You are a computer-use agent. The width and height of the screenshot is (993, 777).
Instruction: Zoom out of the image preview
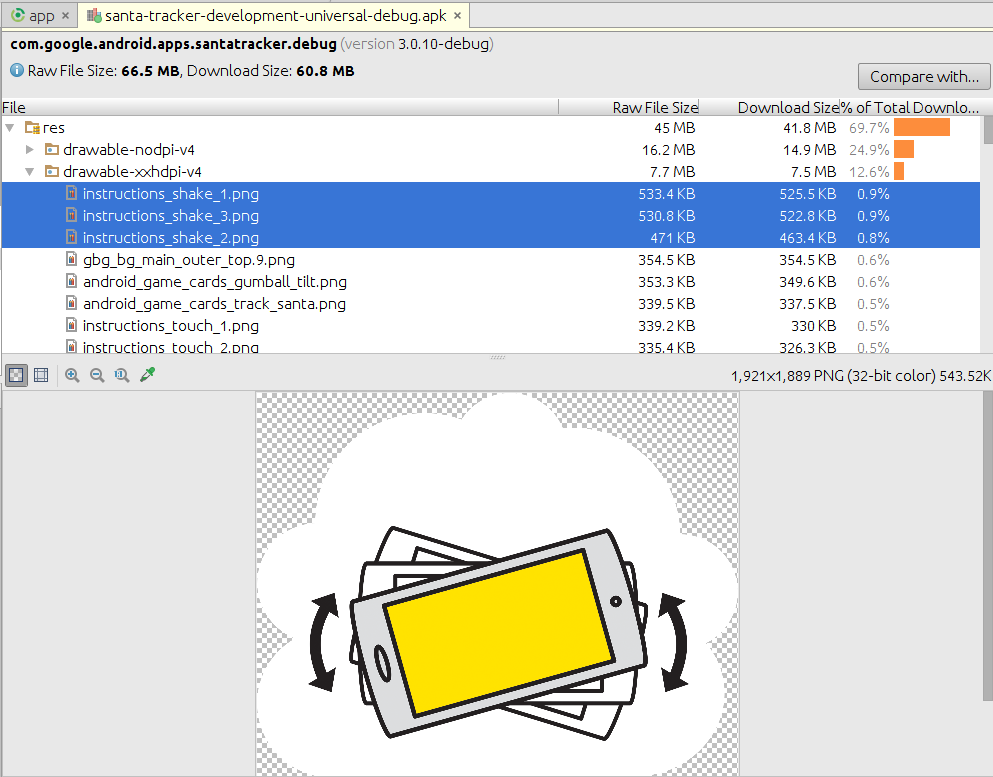coord(96,375)
